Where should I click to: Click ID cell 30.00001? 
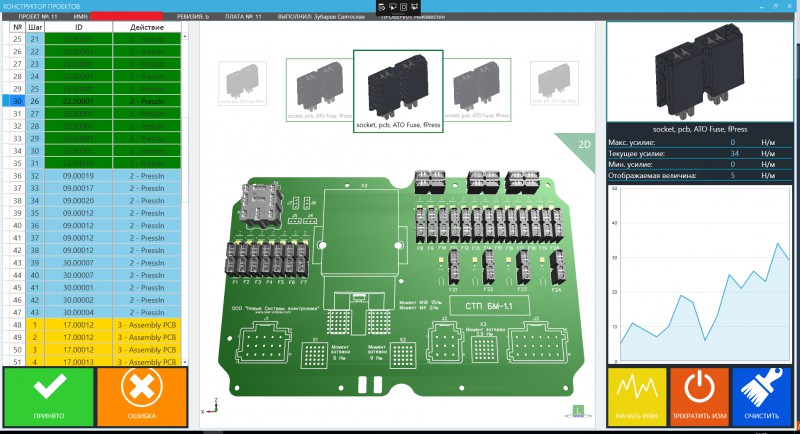tap(79, 288)
